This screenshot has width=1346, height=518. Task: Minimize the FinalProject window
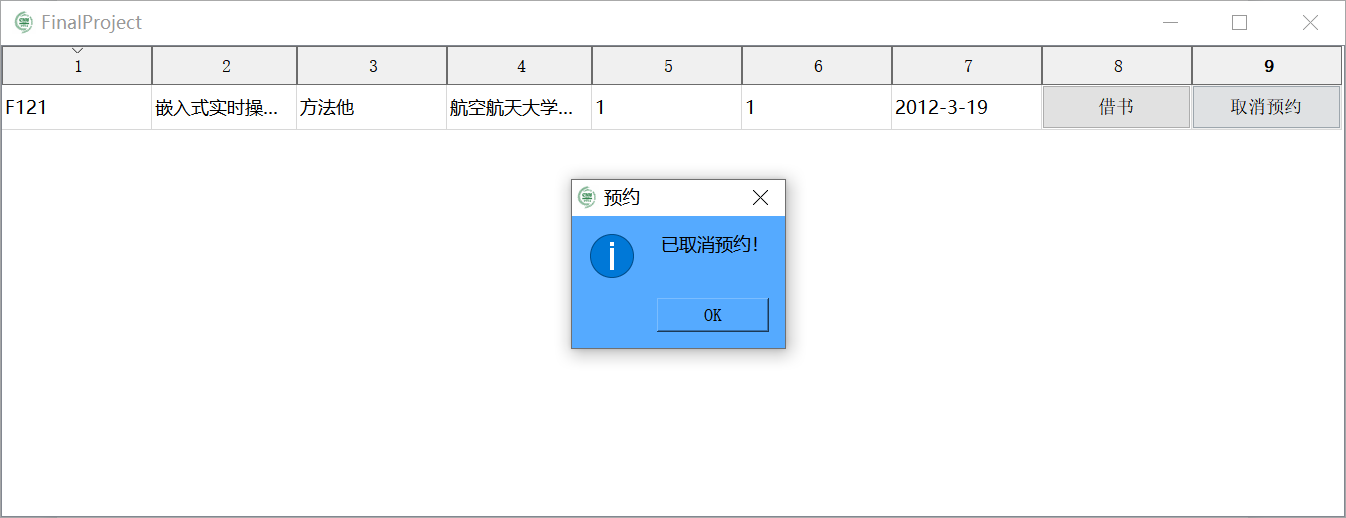tap(1170, 22)
